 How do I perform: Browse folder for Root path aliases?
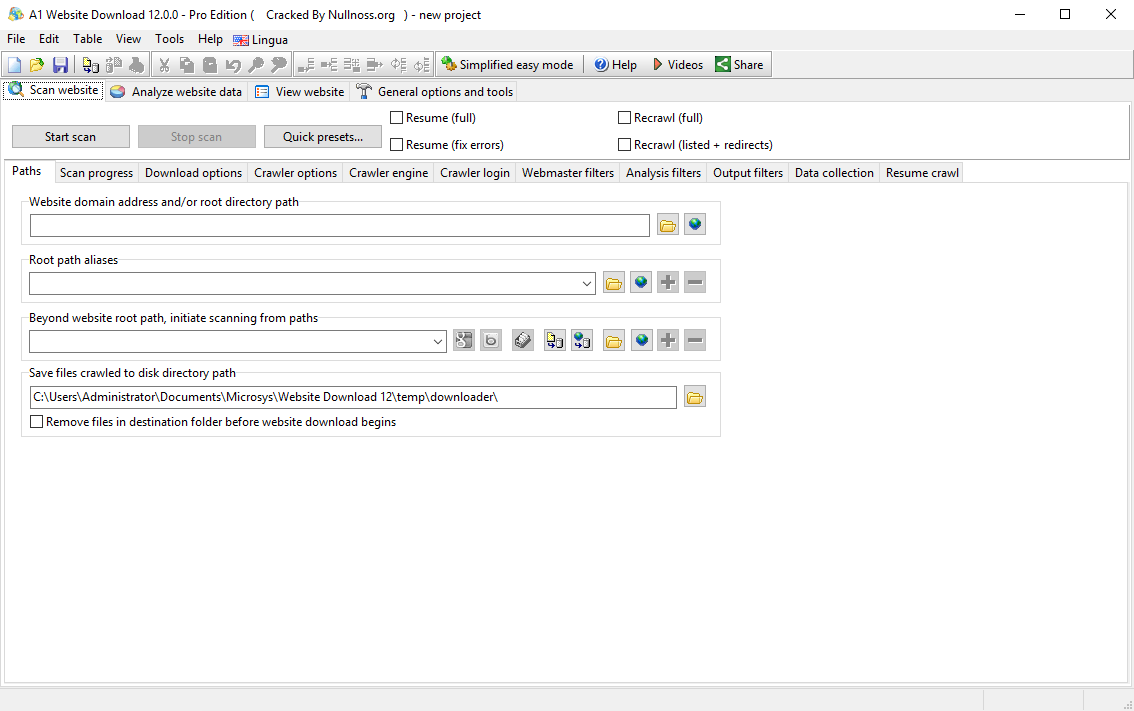614,283
